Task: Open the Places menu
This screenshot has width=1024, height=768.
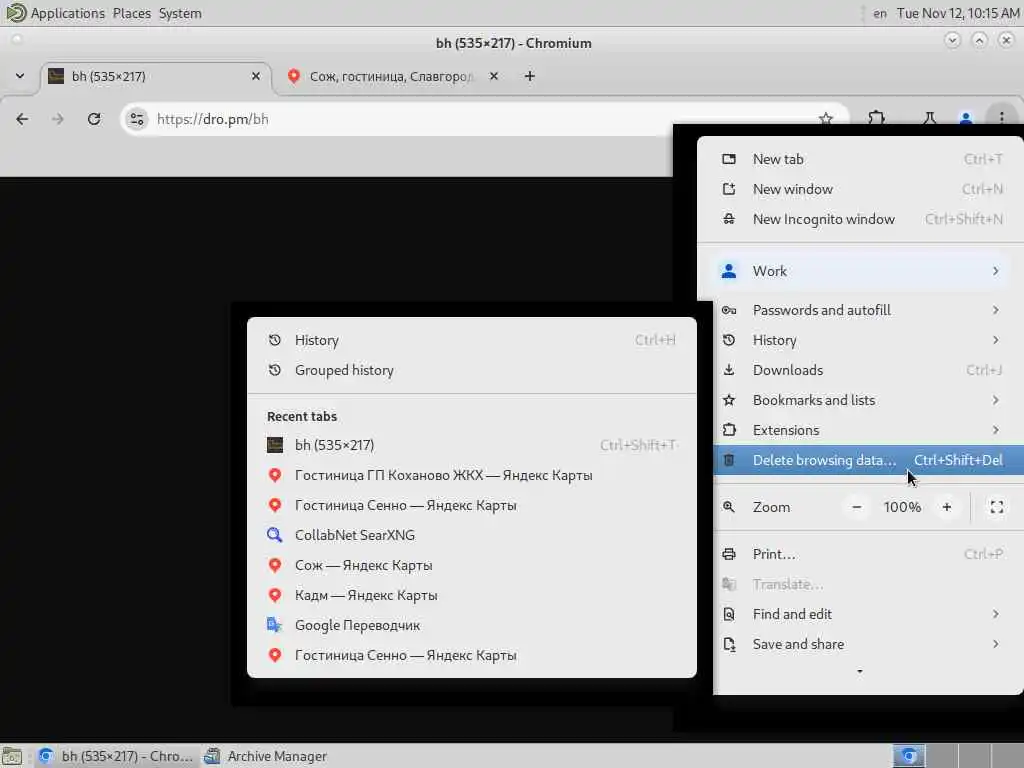Action: 131,13
